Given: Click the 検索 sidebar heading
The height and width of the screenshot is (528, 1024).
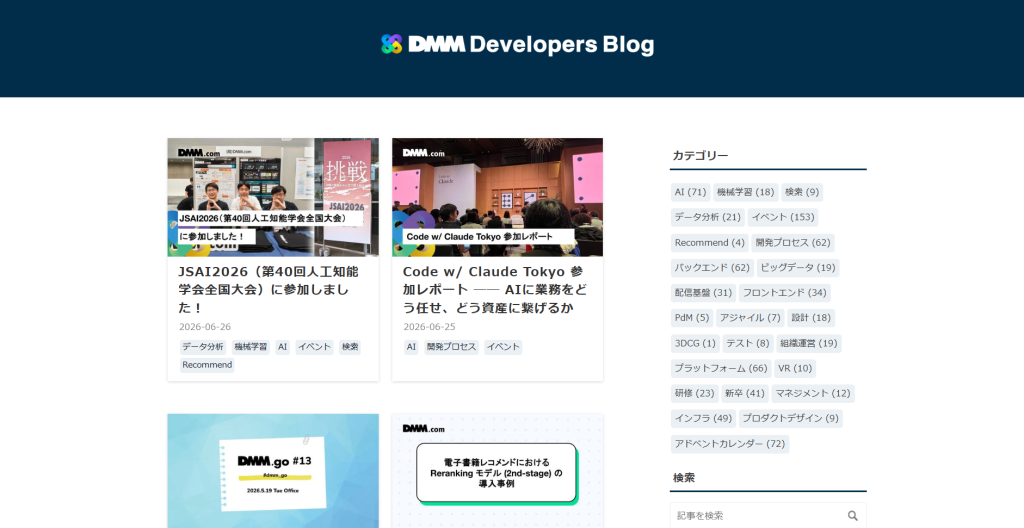Looking at the screenshot, I should (x=684, y=478).
